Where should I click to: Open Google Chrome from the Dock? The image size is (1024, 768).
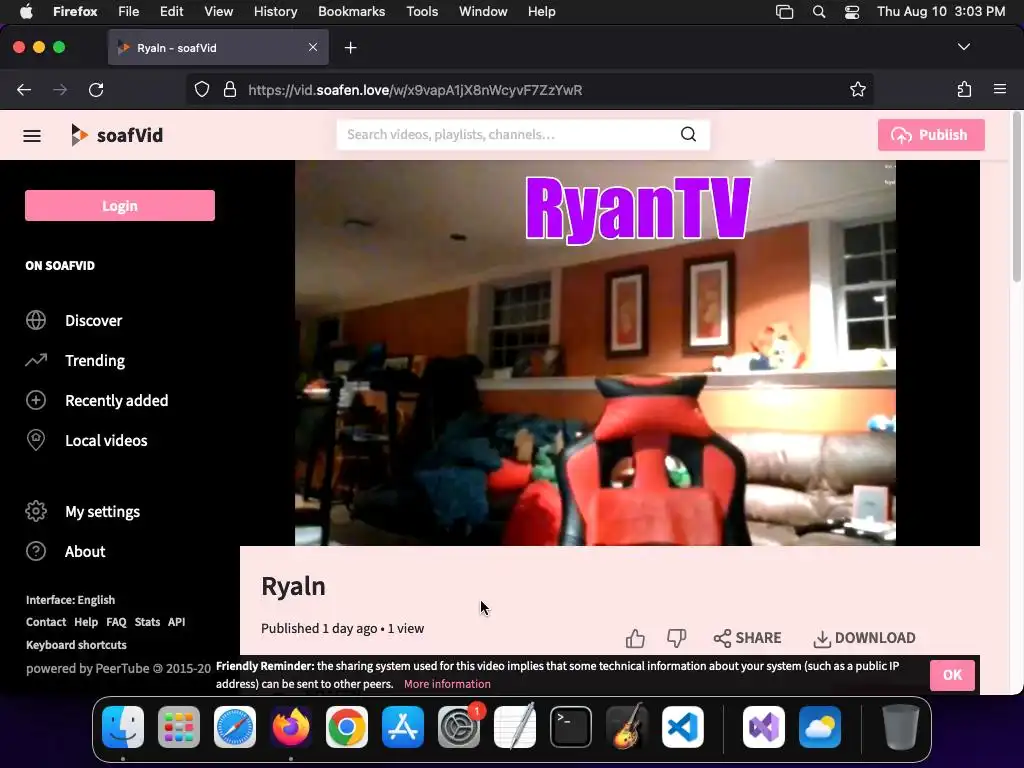pyautogui.click(x=347, y=727)
